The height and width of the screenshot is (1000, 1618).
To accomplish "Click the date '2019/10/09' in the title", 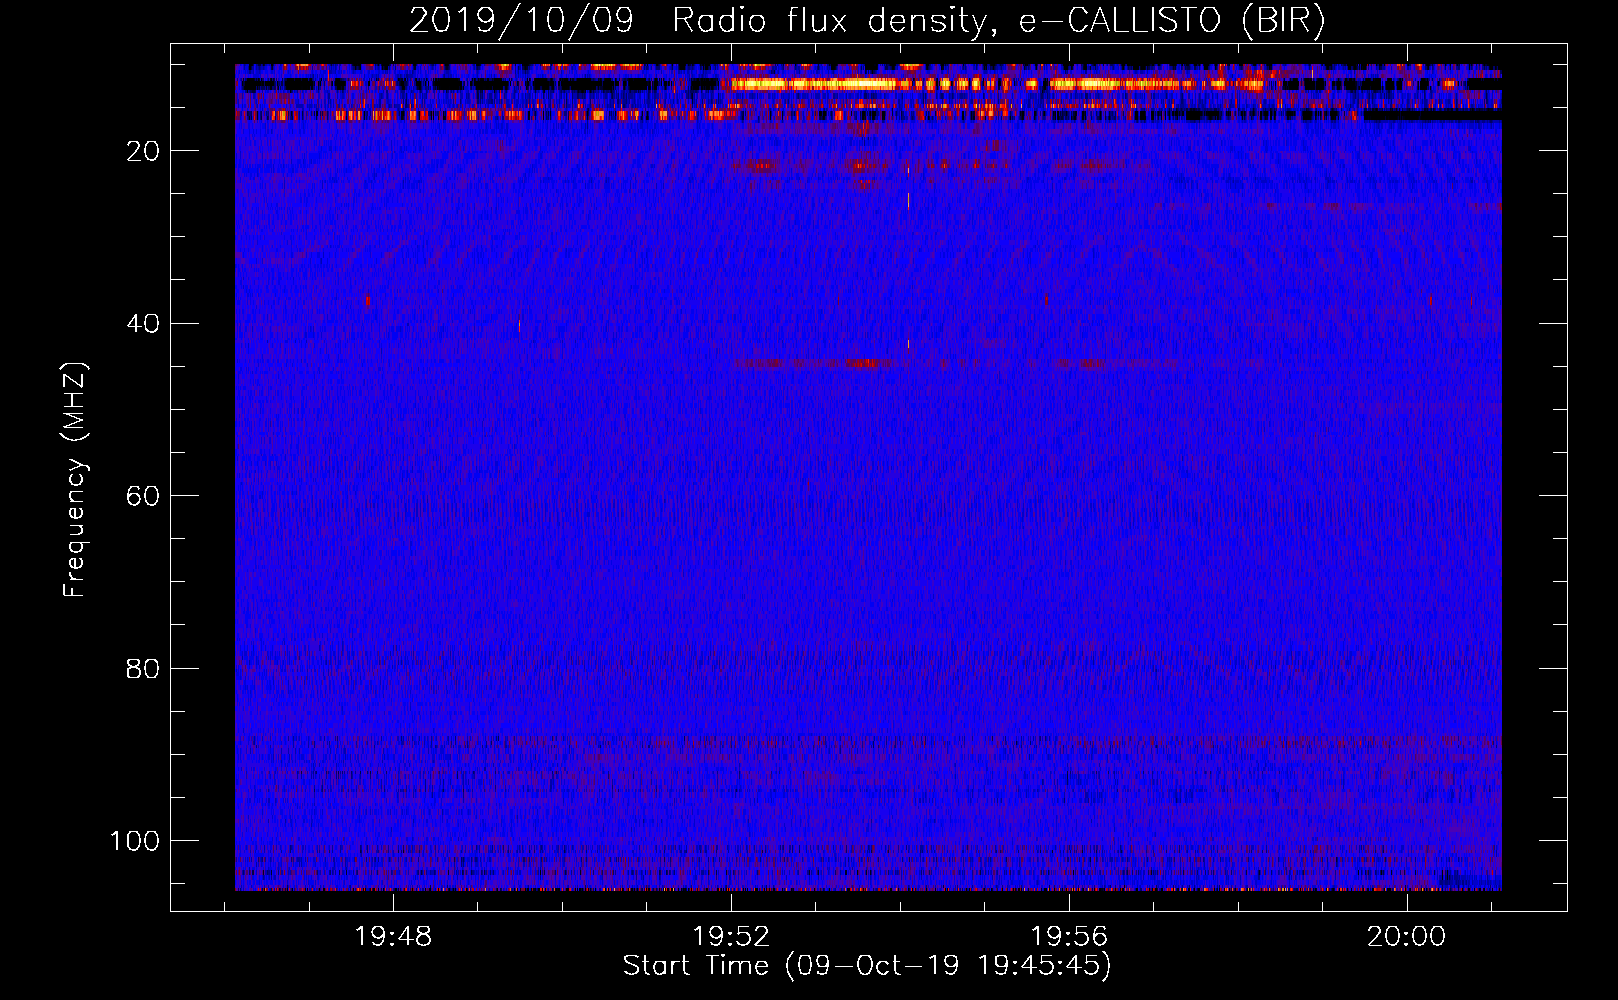I will click(x=521, y=21).
